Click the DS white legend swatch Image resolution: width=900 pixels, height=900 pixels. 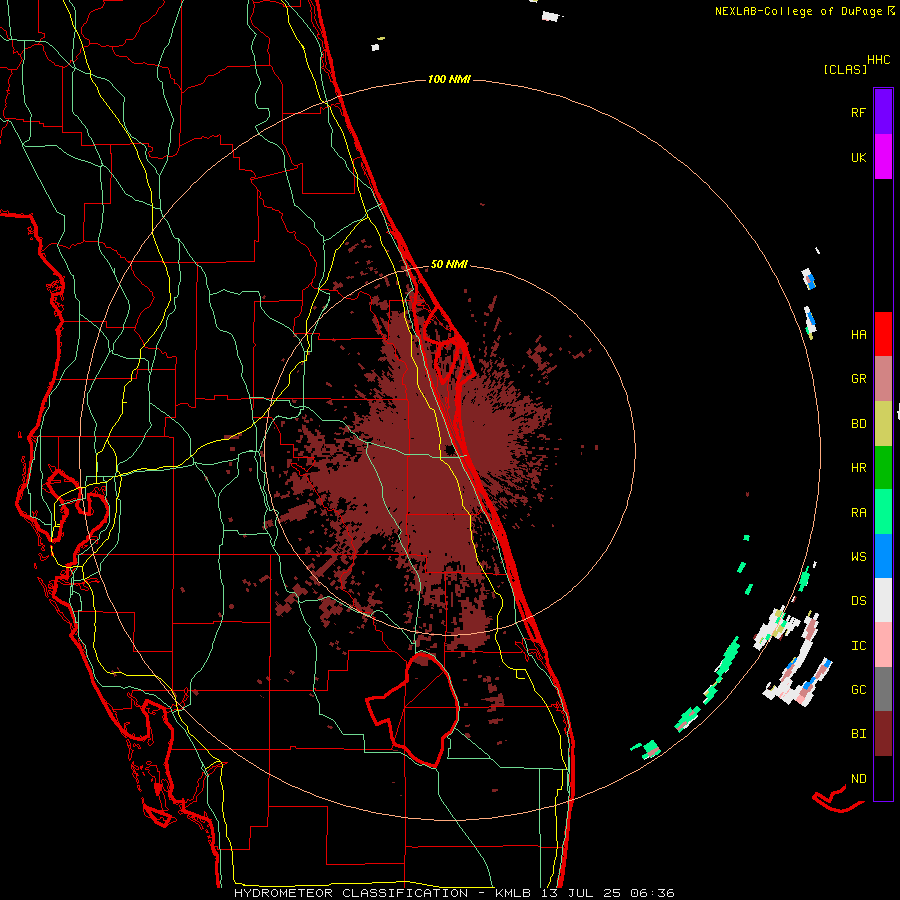click(x=883, y=600)
